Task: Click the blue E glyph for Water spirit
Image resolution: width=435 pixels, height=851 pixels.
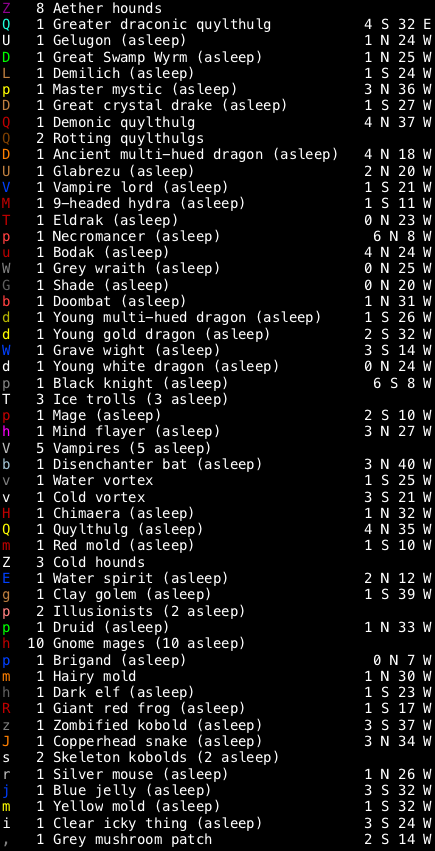Action: pyautogui.click(x=7, y=578)
